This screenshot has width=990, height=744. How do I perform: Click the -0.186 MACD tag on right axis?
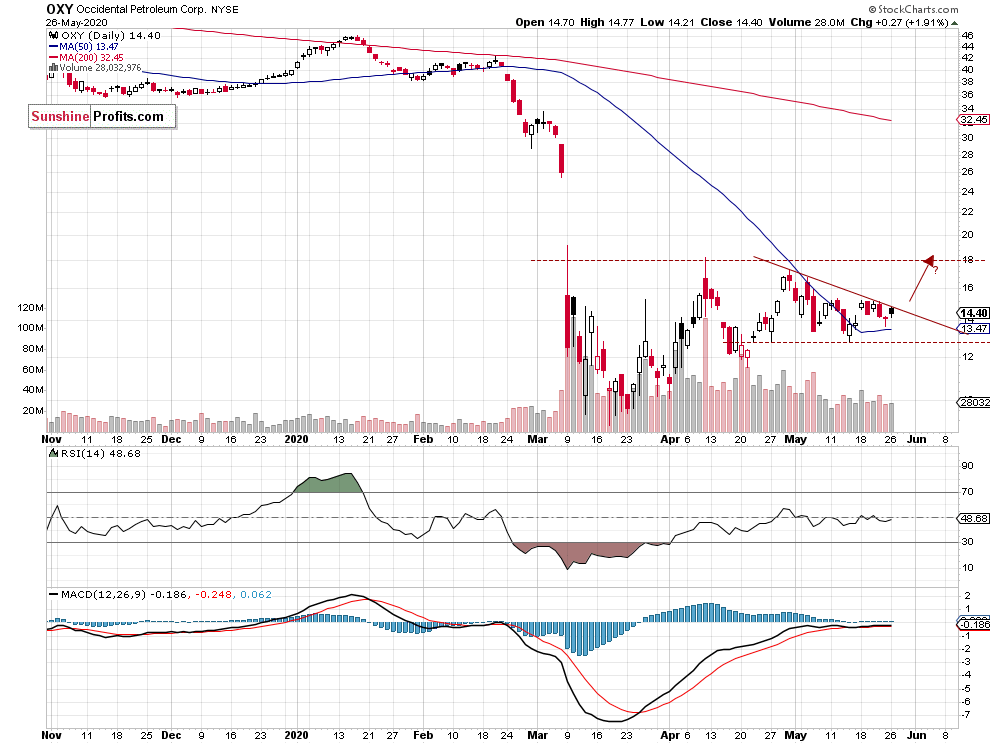pyautogui.click(x=974, y=625)
